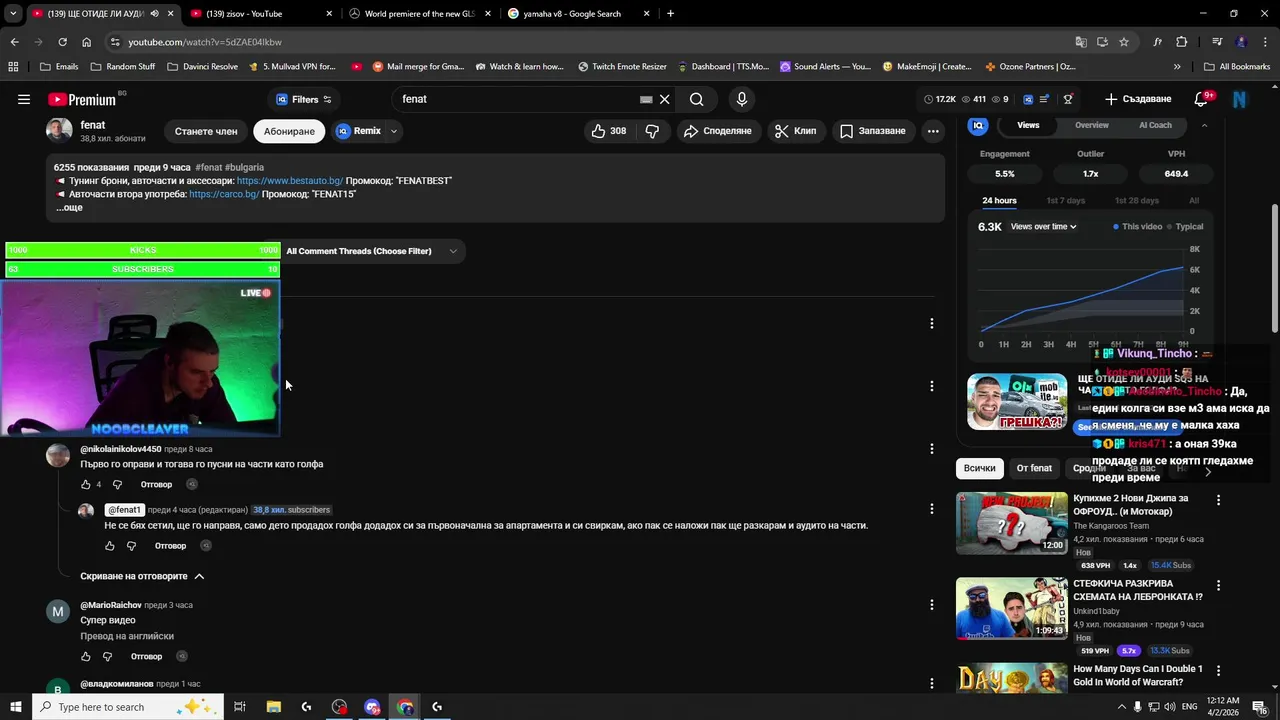Viewport: 1280px width, 720px height.
Task: Open browser extensions puzzle icon
Action: pos(1181,42)
